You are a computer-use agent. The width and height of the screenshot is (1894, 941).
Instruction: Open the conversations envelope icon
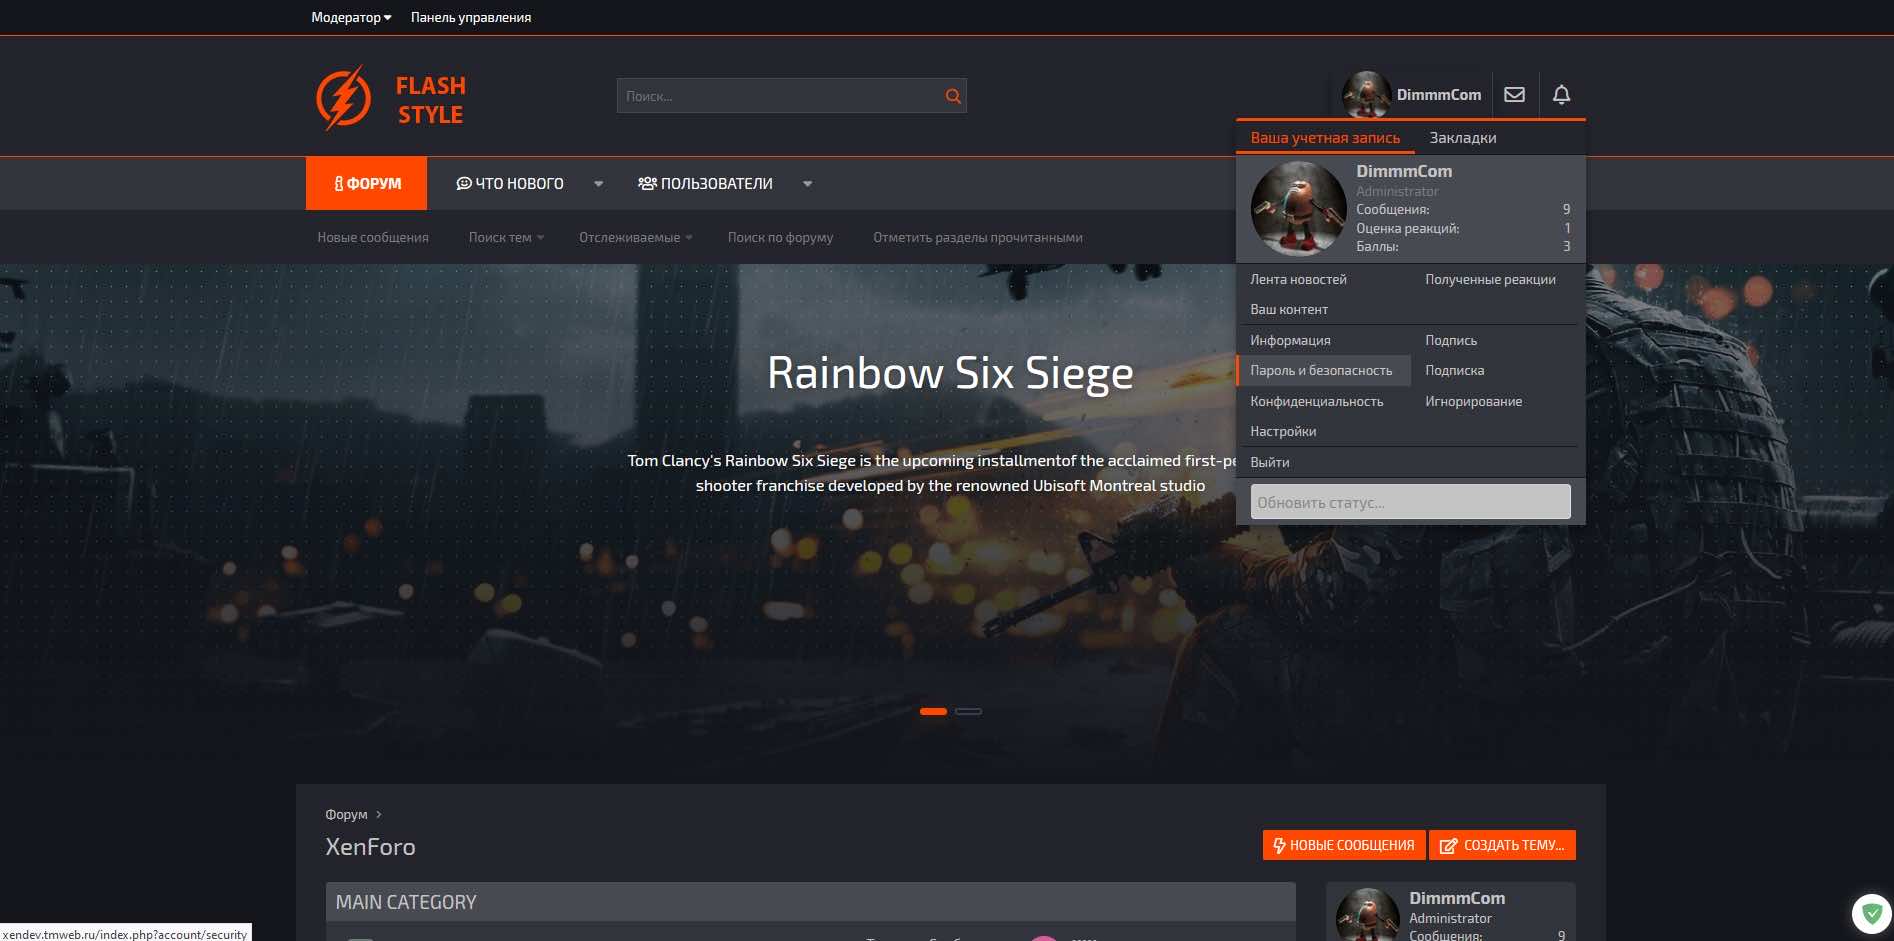[1514, 95]
